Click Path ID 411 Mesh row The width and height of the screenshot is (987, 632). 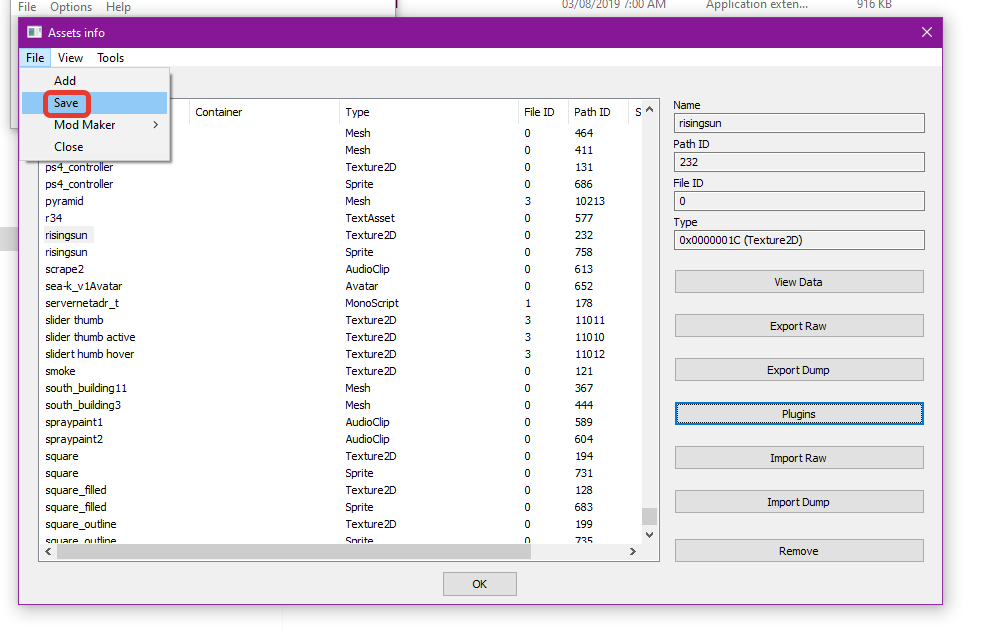point(405,150)
